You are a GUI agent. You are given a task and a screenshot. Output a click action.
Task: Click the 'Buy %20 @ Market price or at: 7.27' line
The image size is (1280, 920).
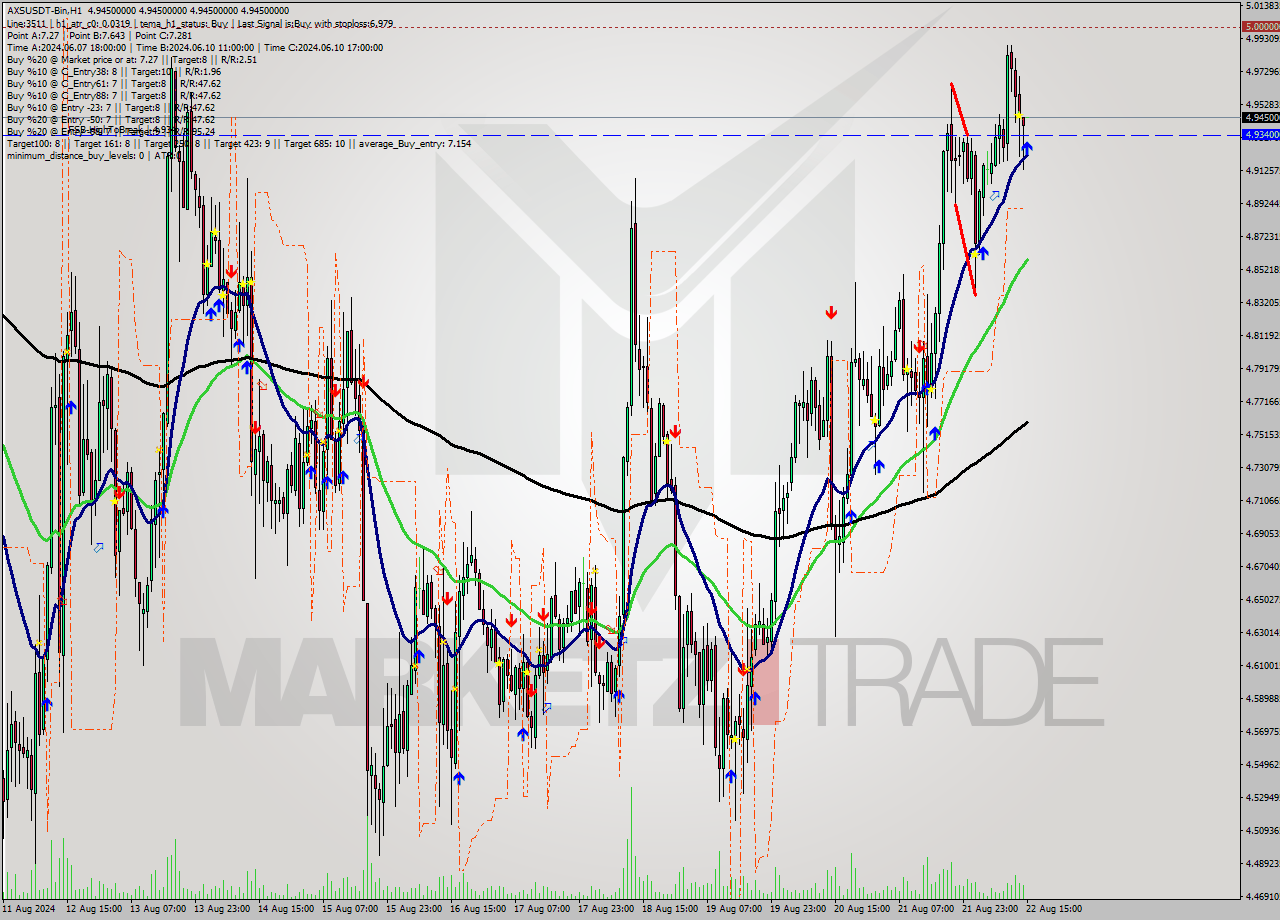click(x=85, y=59)
